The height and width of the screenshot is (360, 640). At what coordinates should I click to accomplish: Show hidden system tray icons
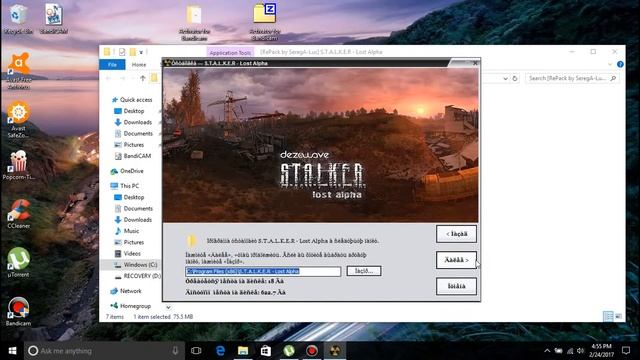click(547, 351)
